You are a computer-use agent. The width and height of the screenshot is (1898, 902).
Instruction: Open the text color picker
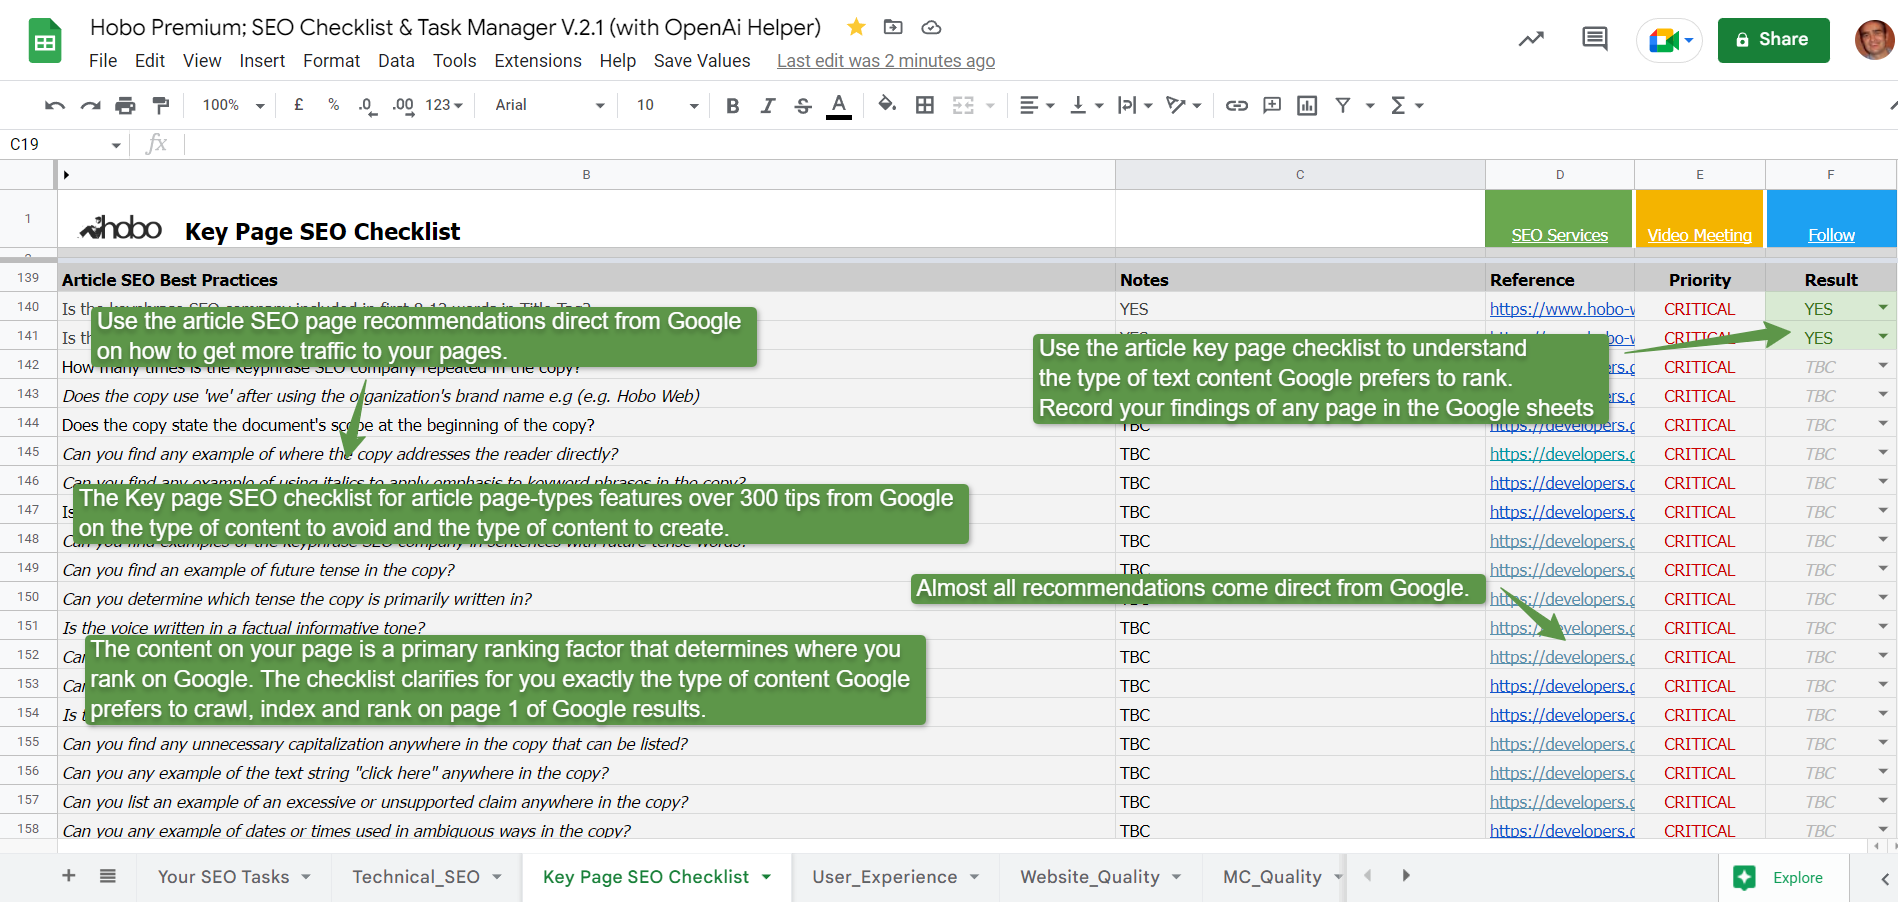pyautogui.click(x=839, y=105)
